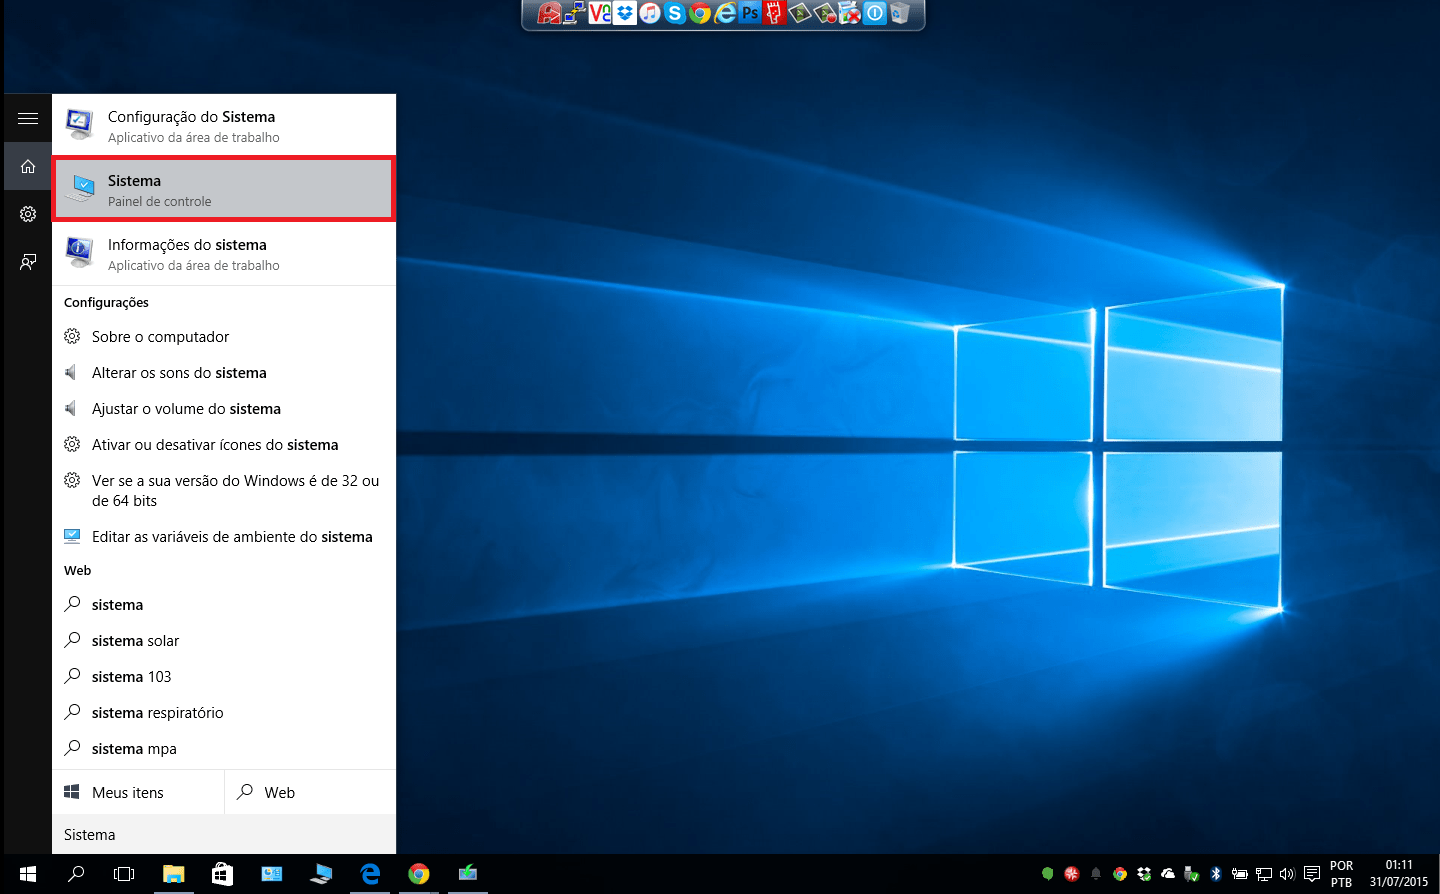Open Task View on the taskbar
This screenshot has height=894, width=1440.
click(x=124, y=874)
